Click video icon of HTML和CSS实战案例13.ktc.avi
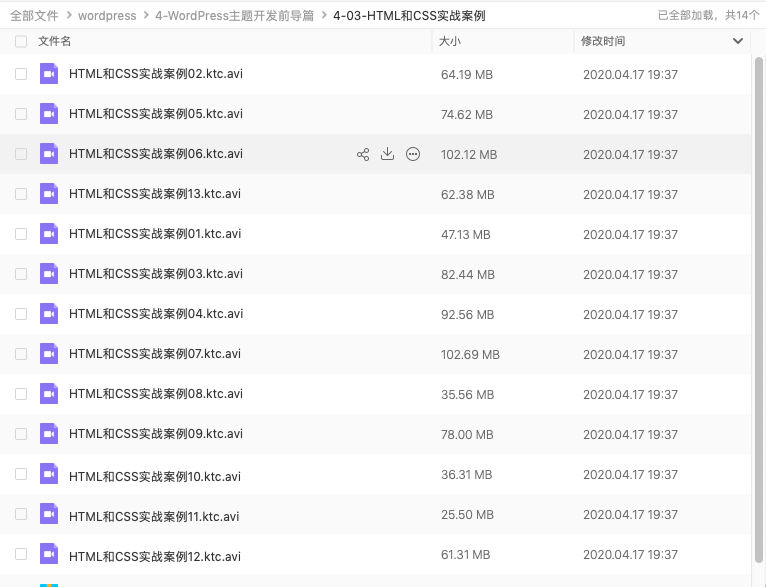 (x=49, y=194)
